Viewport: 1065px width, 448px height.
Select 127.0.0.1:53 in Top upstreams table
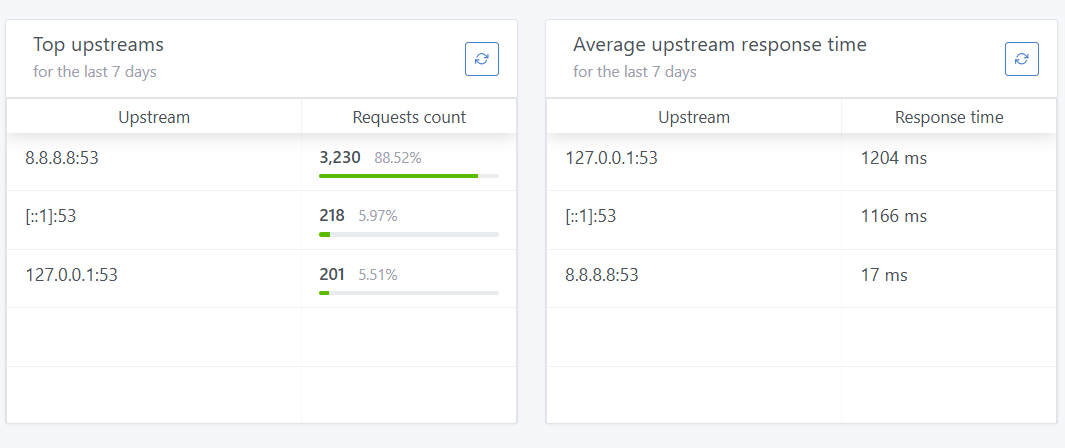pyautogui.click(x=72, y=274)
